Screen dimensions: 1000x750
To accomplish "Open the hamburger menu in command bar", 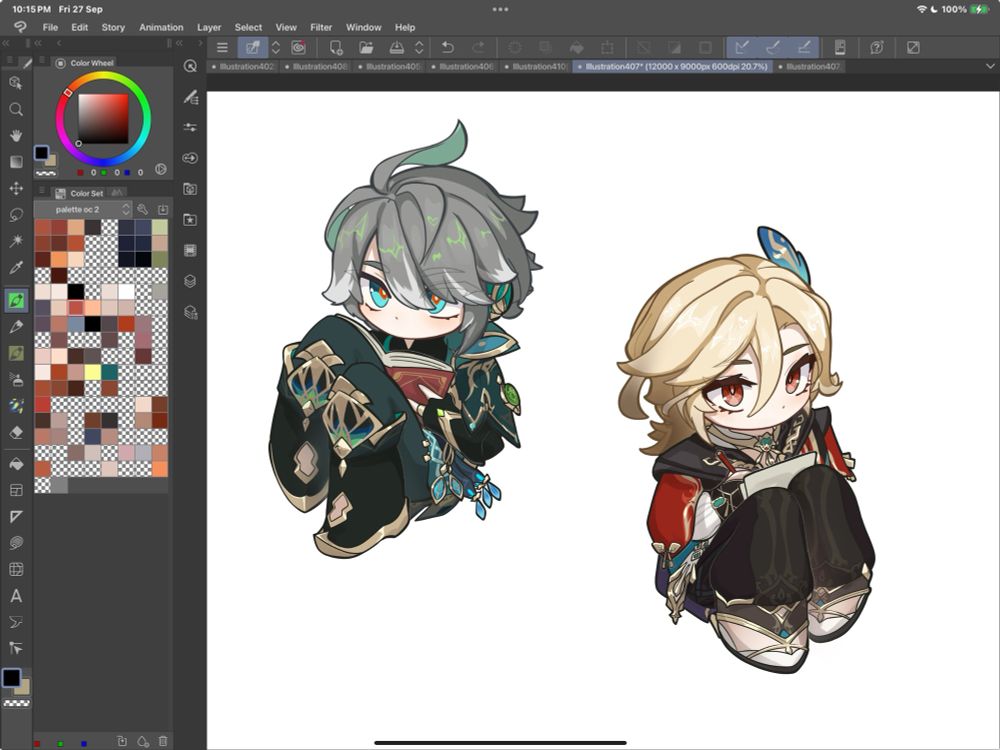I will click(222, 47).
